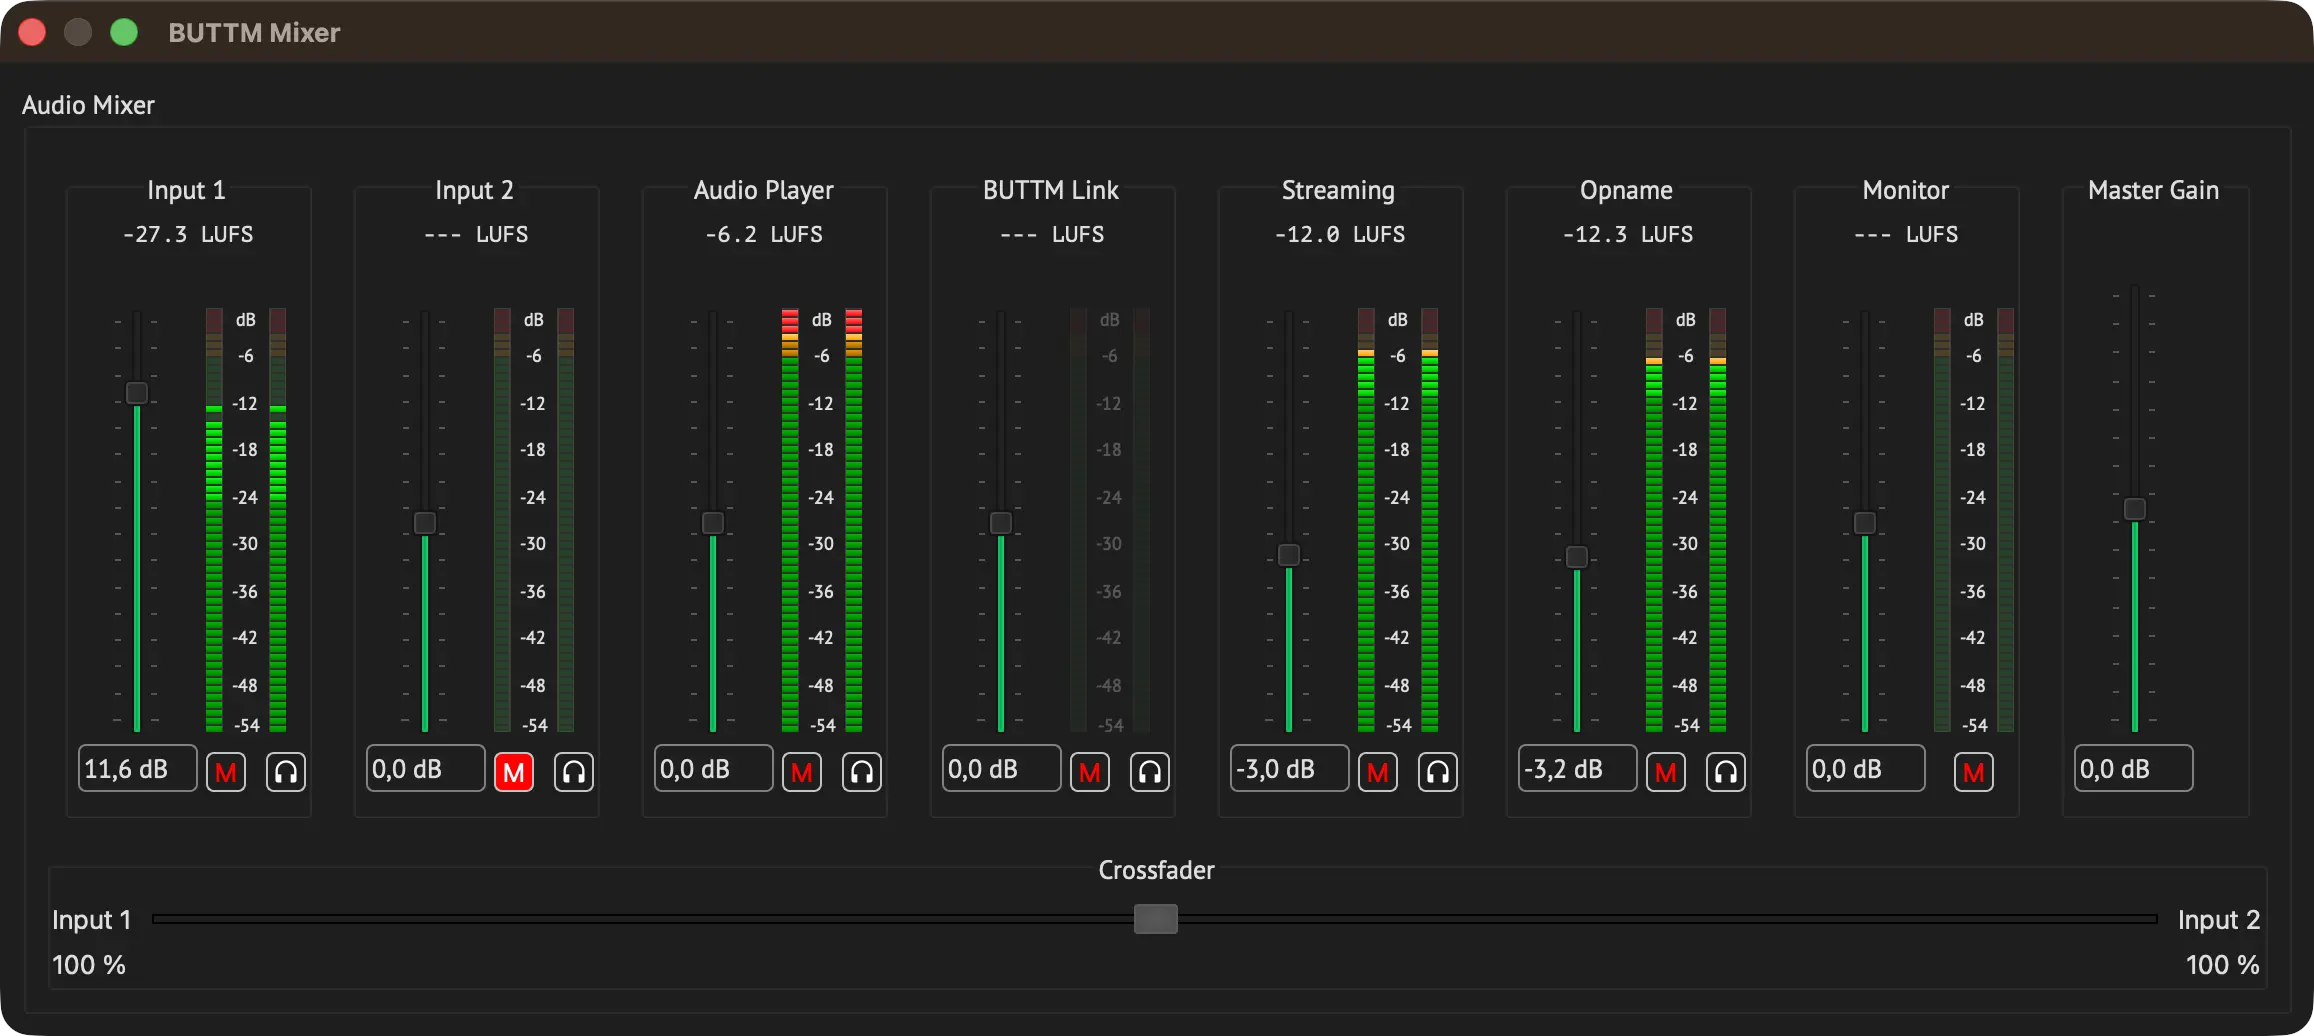Image resolution: width=2314 pixels, height=1036 pixels.
Task: Click the Audio Player gain value field
Action: tap(714, 769)
